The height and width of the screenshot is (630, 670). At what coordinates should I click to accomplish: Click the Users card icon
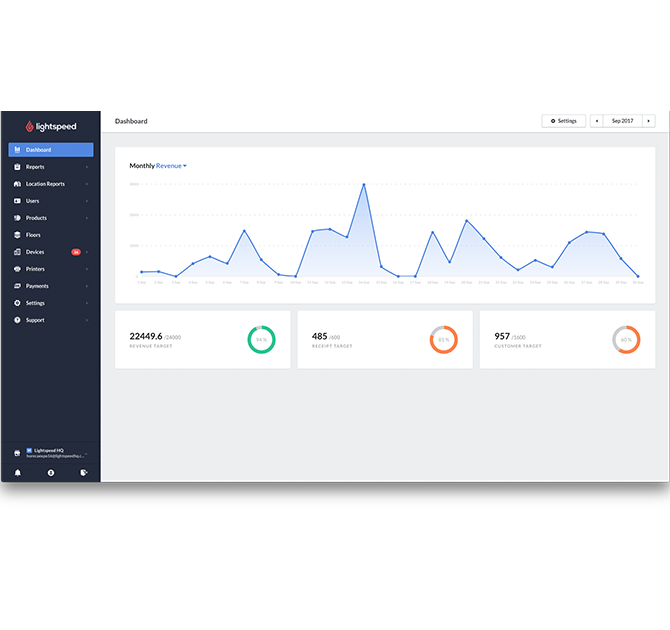click(x=17, y=201)
